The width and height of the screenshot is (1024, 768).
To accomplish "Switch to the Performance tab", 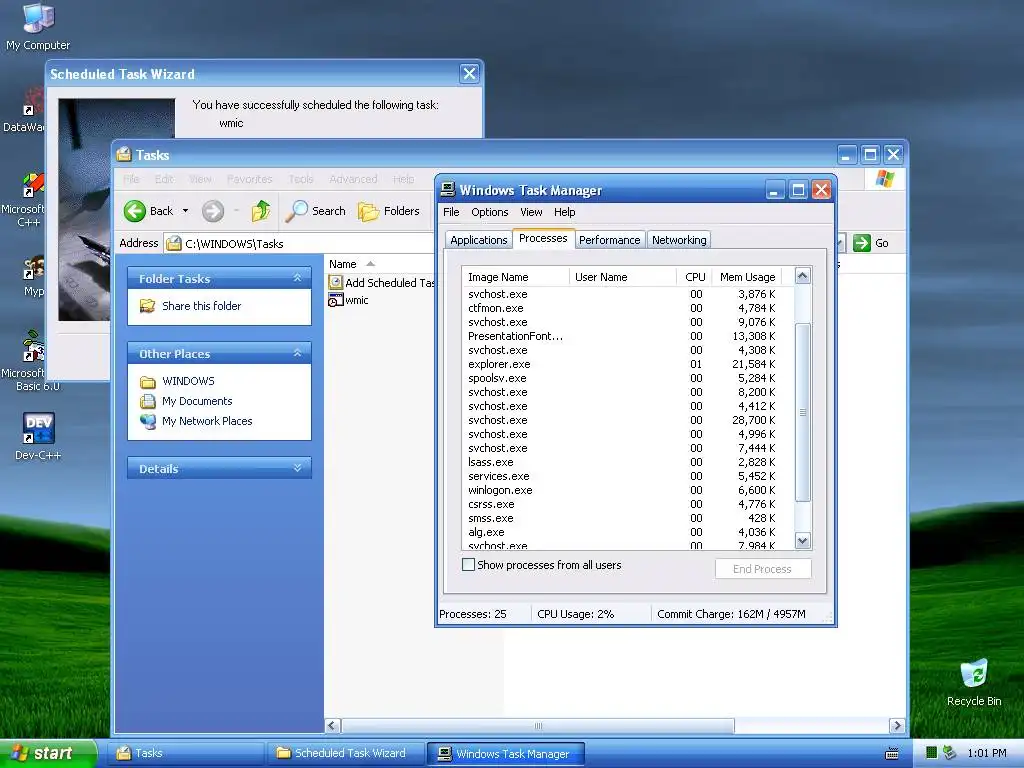I will (609, 240).
